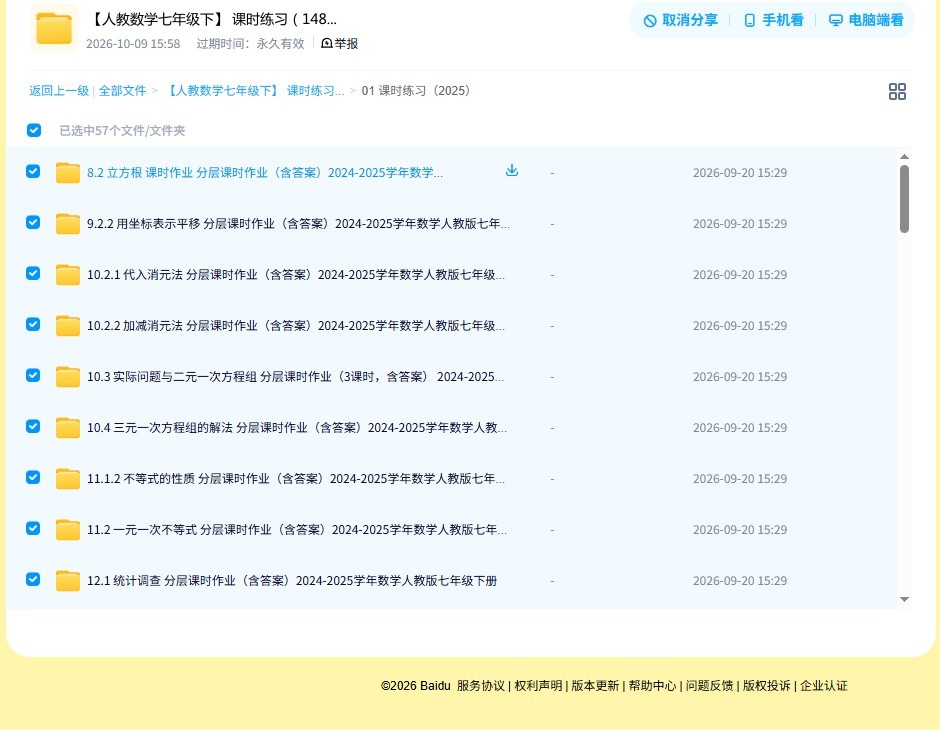Uncheck the 8.2 立方根 row
The image size is (940, 730).
click(x=33, y=171)
